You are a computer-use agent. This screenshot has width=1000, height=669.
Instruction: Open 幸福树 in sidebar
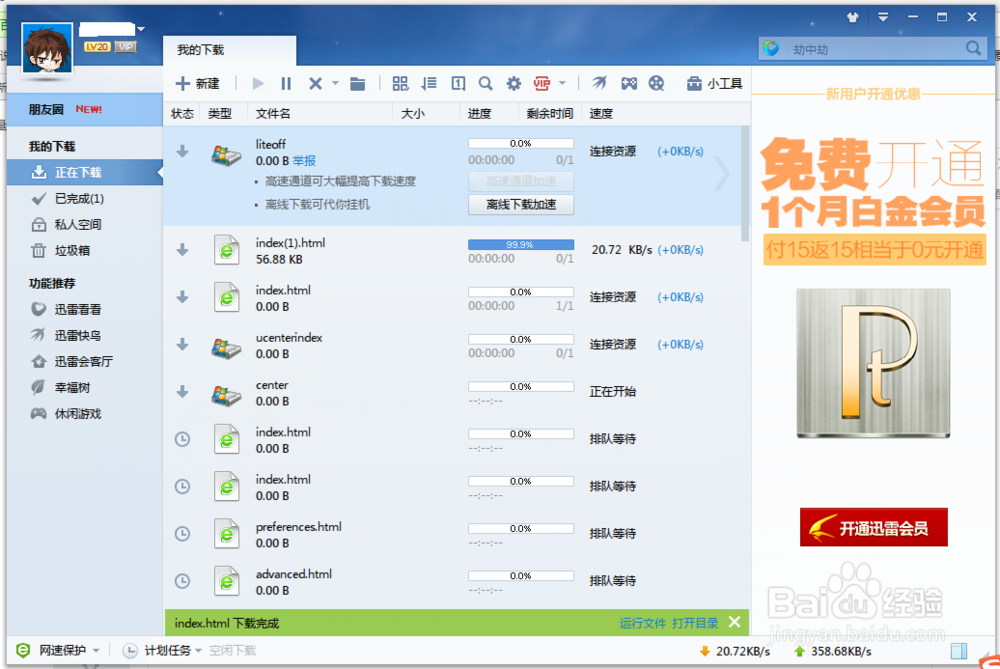(61, 388)
